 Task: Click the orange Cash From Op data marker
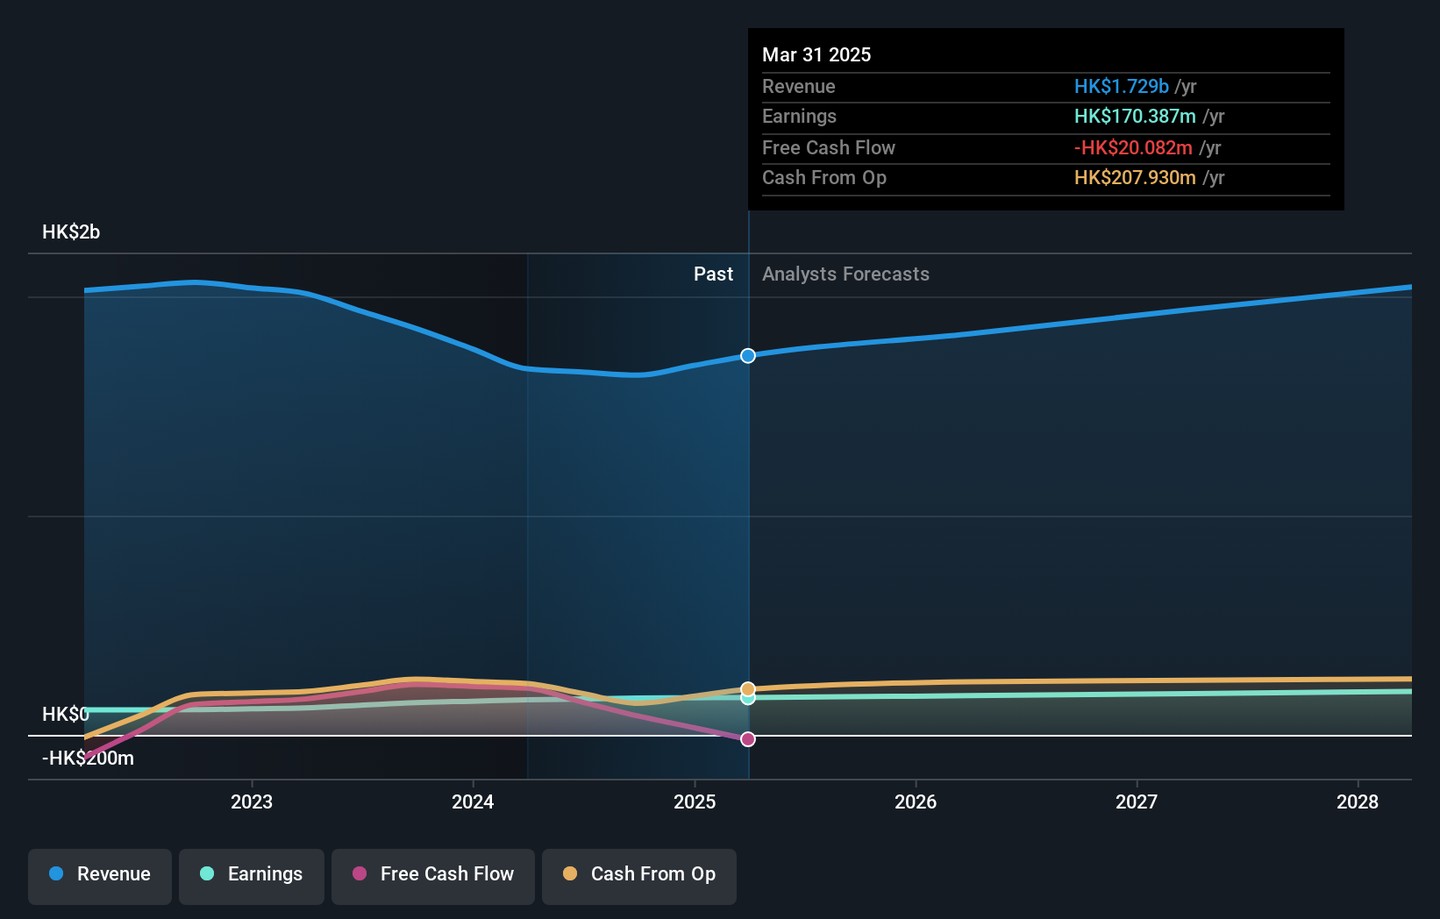(748, 689)
